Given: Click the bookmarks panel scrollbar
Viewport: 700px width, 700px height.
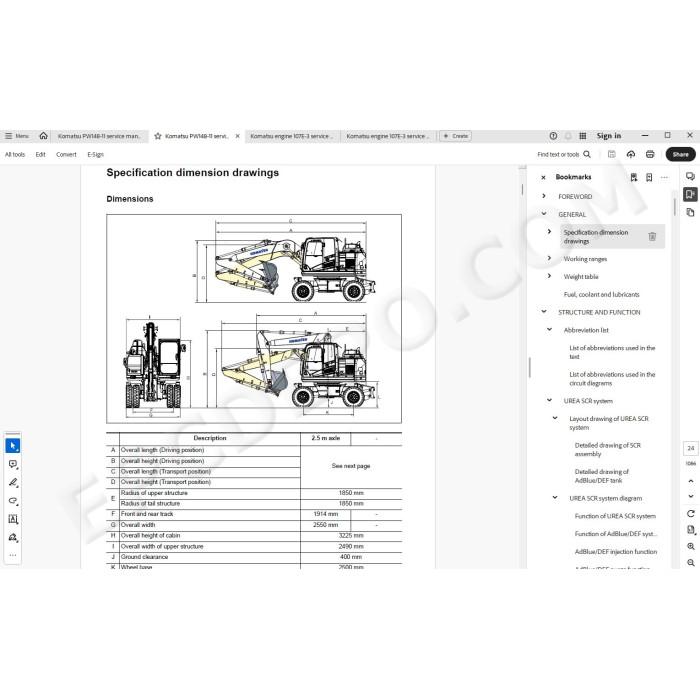Looking at the screenshot, I should tap(675, 207).
